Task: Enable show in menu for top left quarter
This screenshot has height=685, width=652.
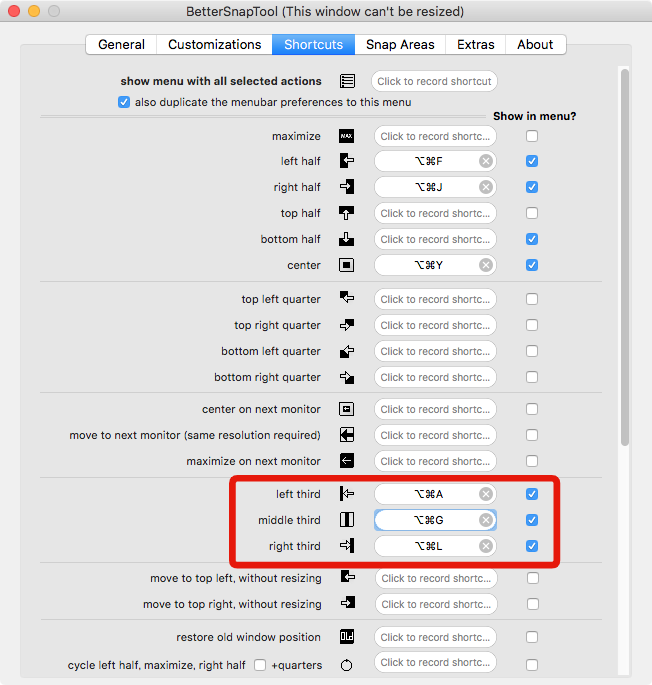Action: (532, 299)
